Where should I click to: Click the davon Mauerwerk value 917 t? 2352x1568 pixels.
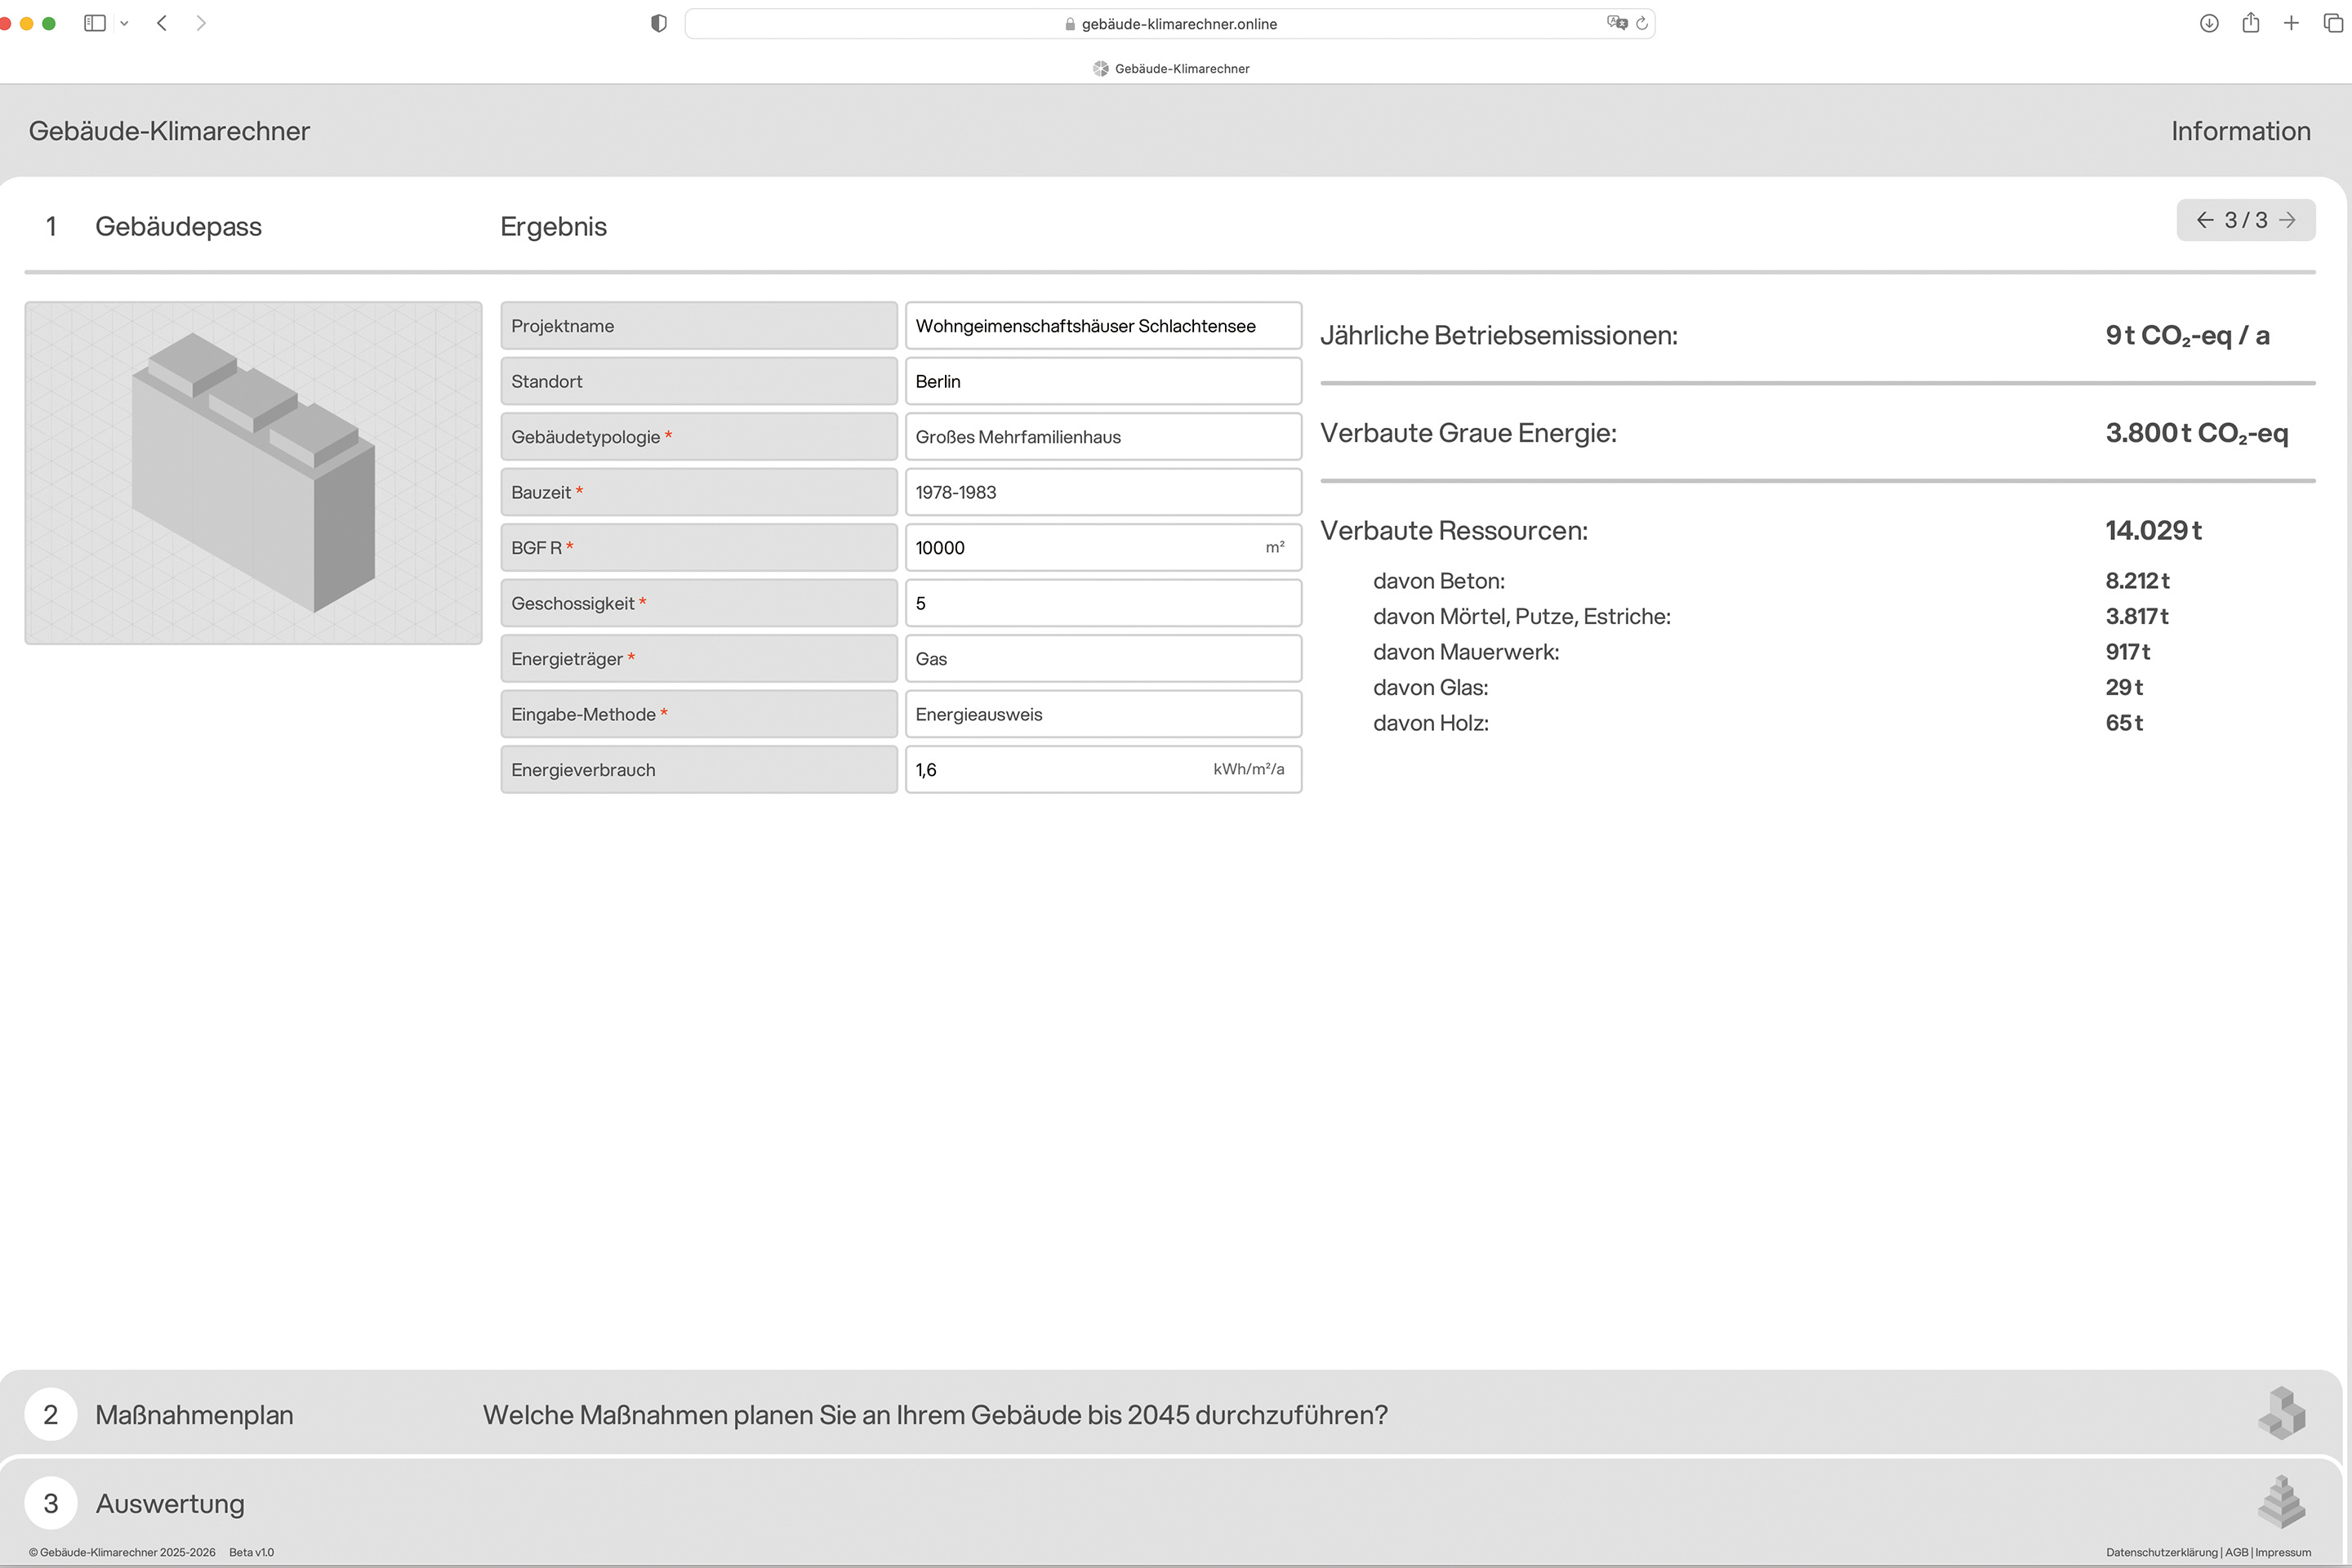(x=2127, y=652)
